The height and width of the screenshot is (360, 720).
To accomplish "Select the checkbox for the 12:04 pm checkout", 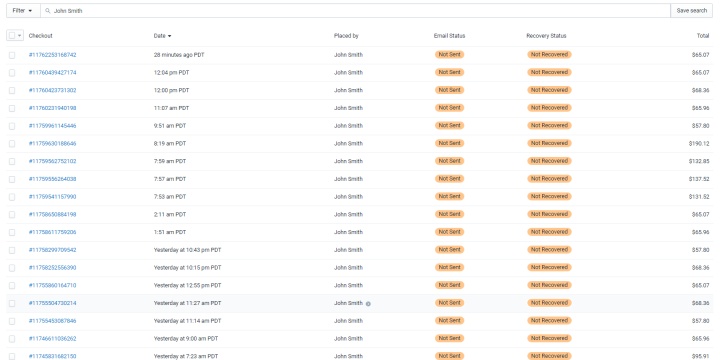I will point(12,73).
